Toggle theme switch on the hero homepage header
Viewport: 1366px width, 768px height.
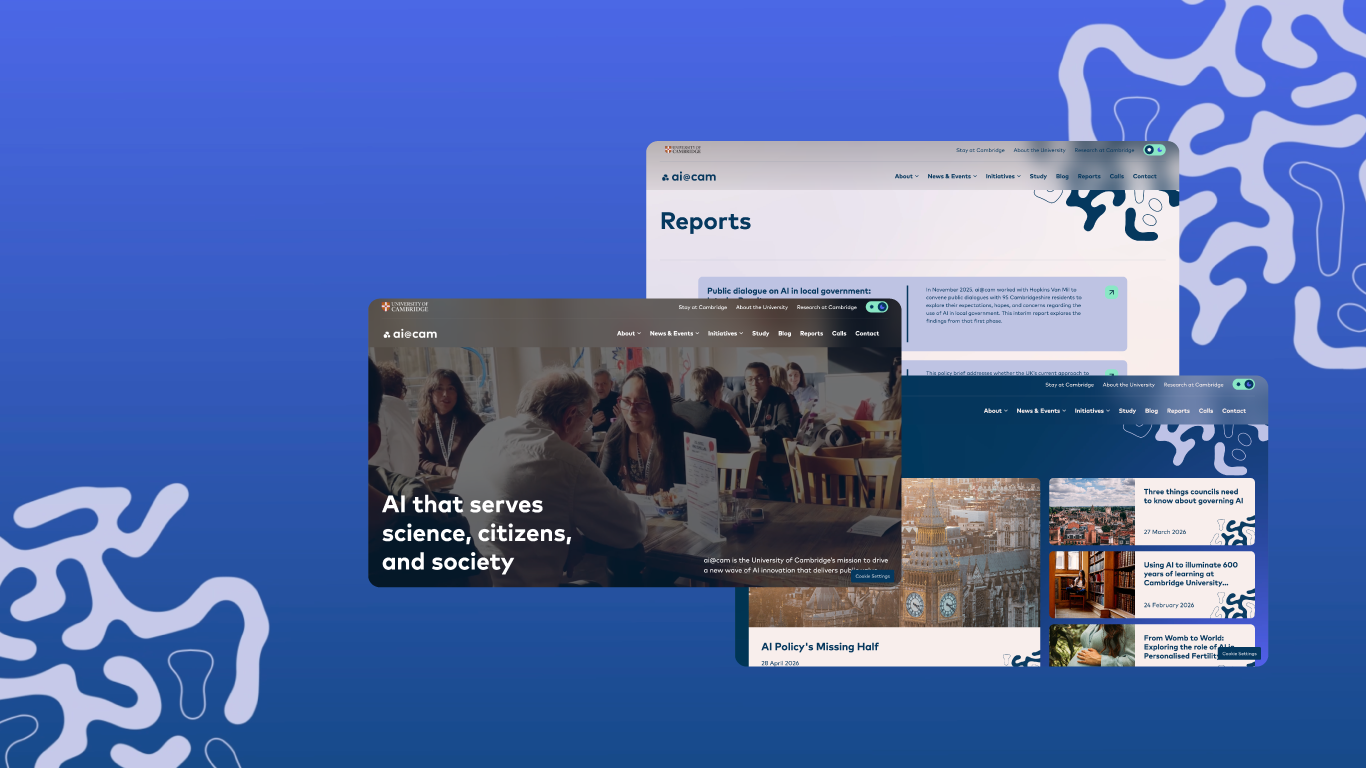click(x=877, y=307)
